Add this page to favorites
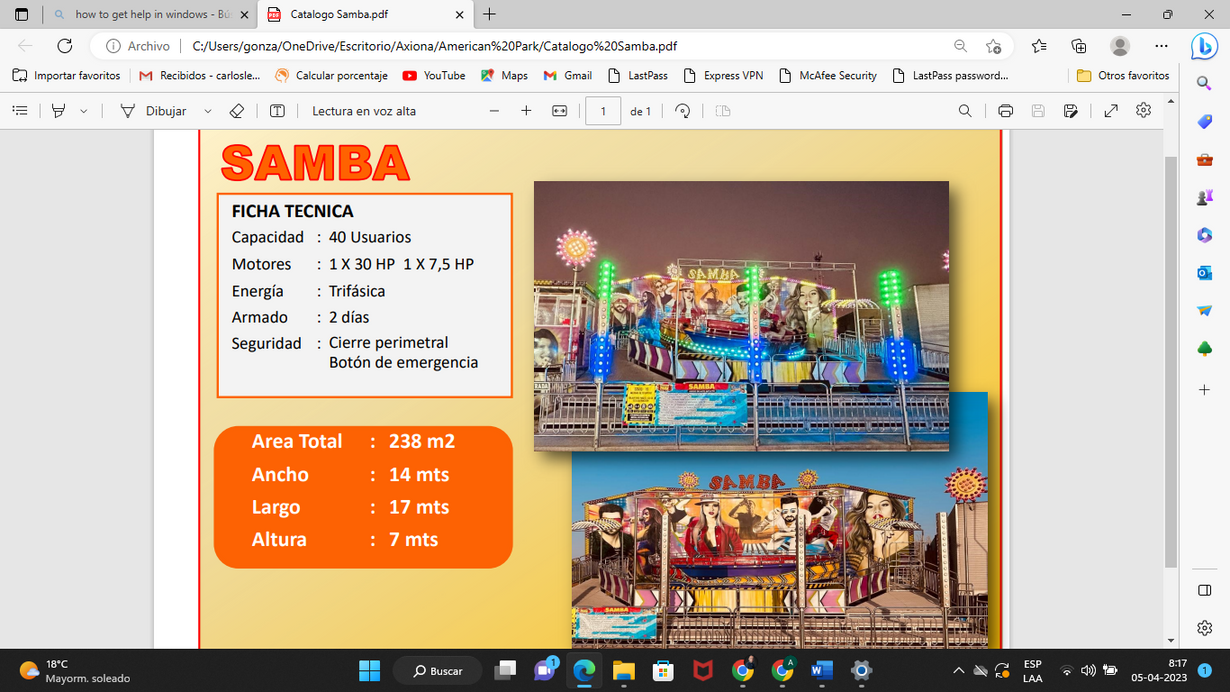The image size is (1230, 692). (x=993, y=46)
